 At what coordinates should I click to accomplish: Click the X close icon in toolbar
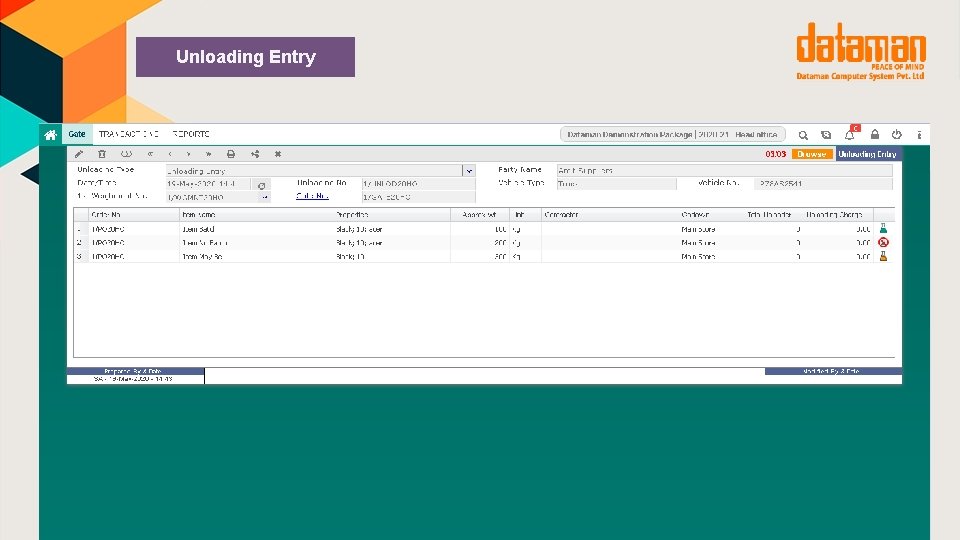point(278,154)
